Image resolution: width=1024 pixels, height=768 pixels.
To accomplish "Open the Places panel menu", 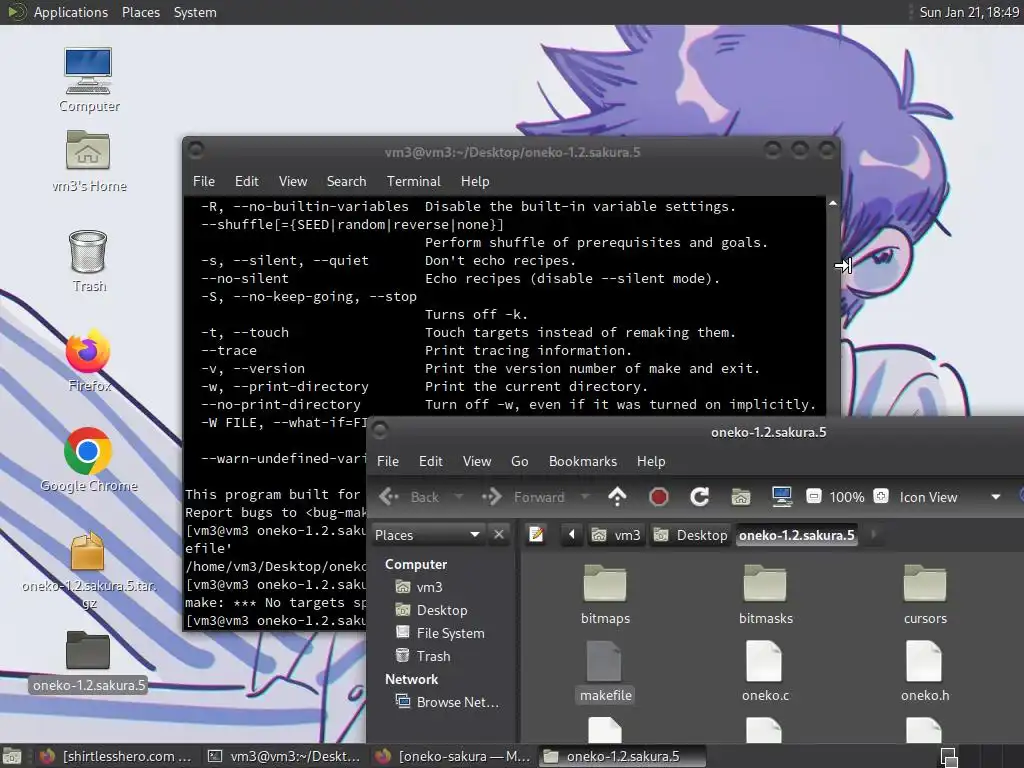I will point(141,12).
